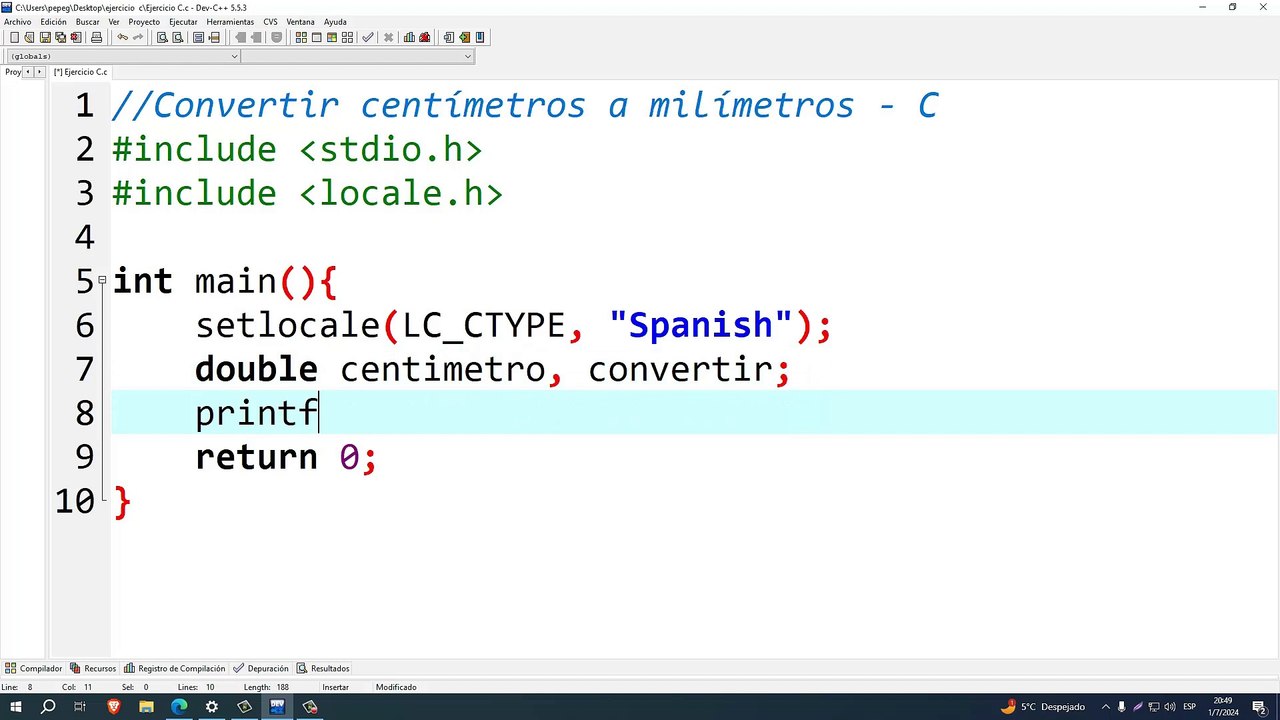Click the ESP input language indicator
Screen dimensions: 1280x720
(1190, 707)
